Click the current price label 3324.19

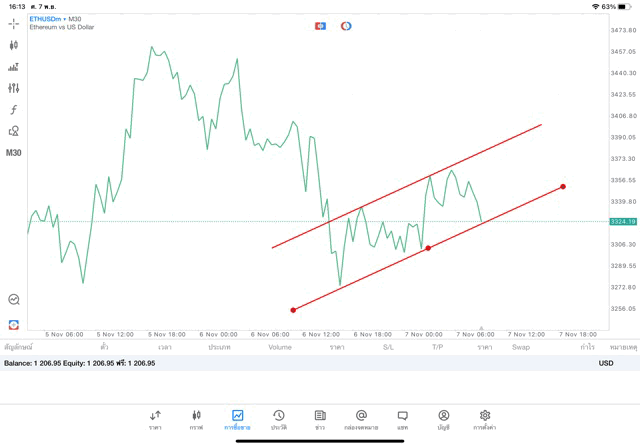click(x=623, y=221)
